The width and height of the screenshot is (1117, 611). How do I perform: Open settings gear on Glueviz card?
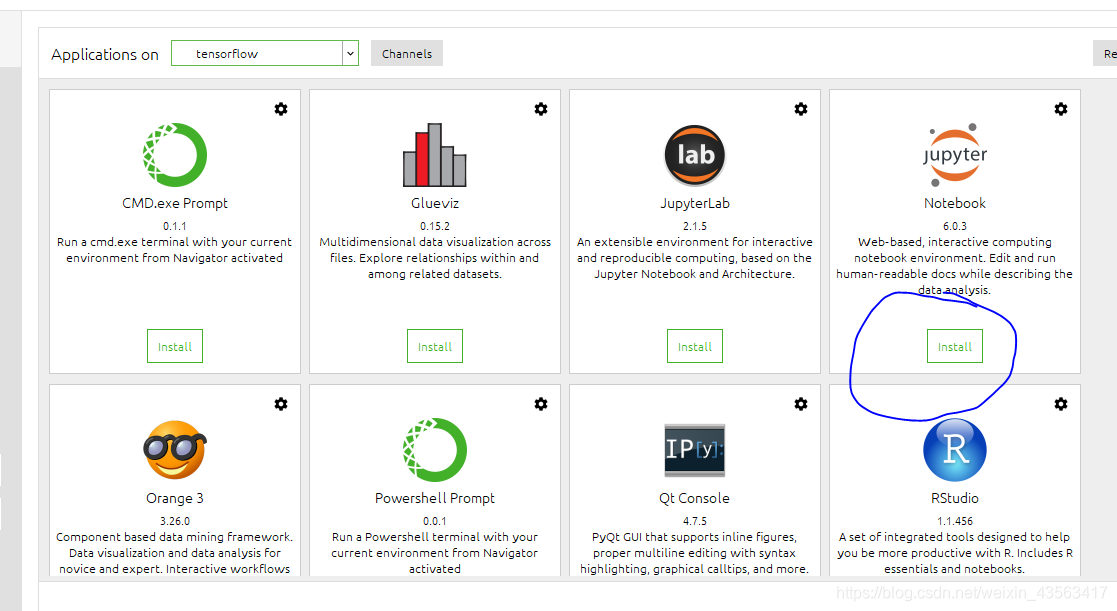[541, 109]
